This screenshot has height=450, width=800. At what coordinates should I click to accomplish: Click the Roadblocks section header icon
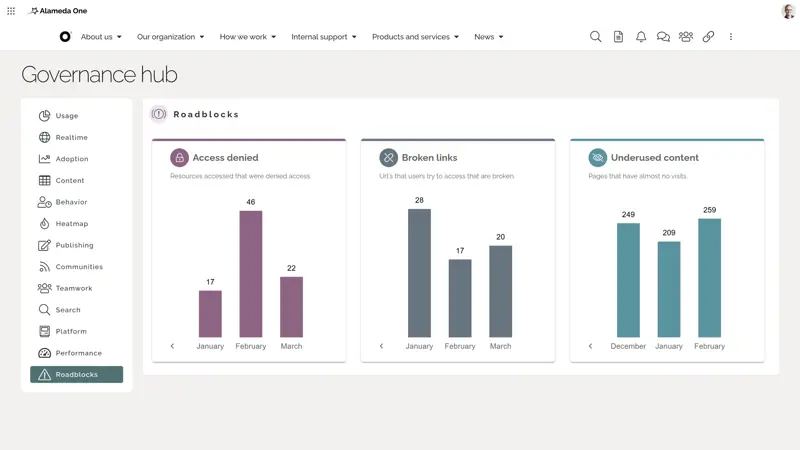point(159,114)
